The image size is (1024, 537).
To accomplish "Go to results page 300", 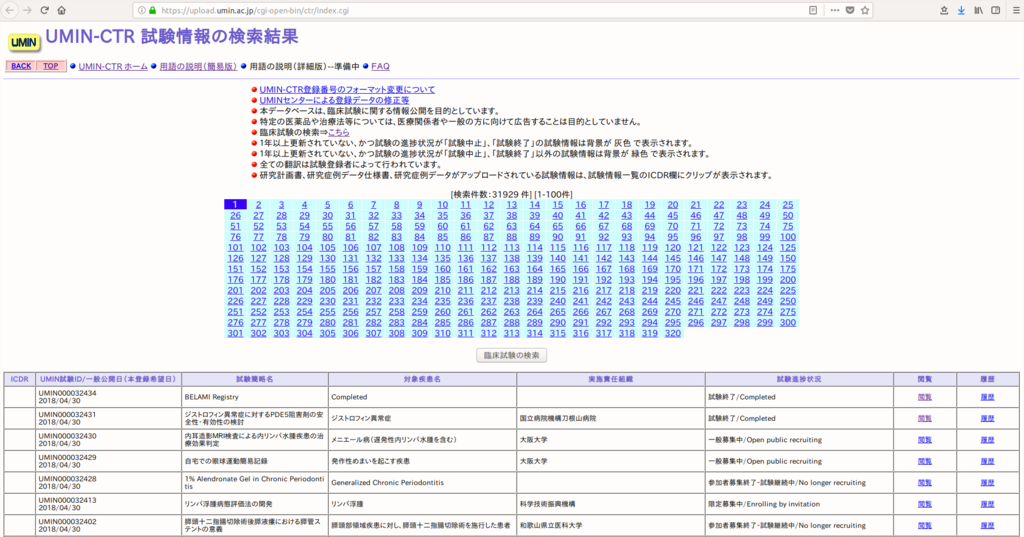I will (788, 323).
